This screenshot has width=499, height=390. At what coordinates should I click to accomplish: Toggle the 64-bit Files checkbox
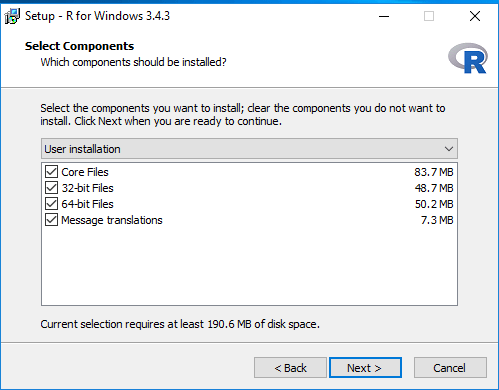pyautogui.click(x=51, y=204)
